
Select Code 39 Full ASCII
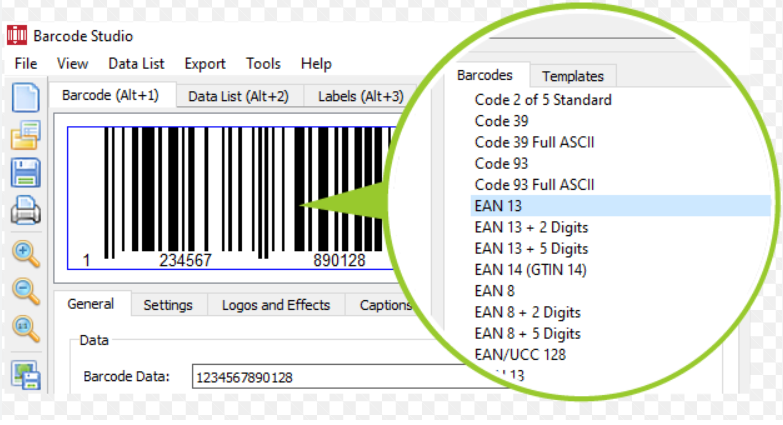[x=534, y=142]
